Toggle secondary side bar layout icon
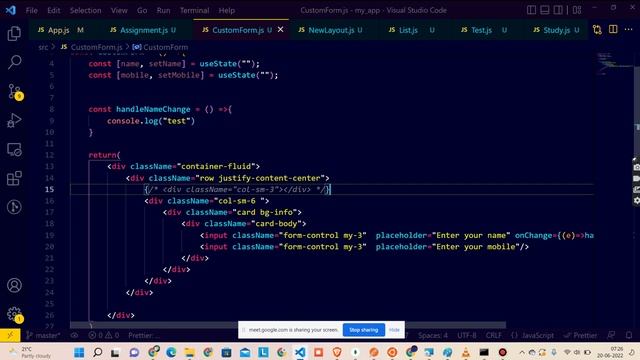 pos(558,10)
